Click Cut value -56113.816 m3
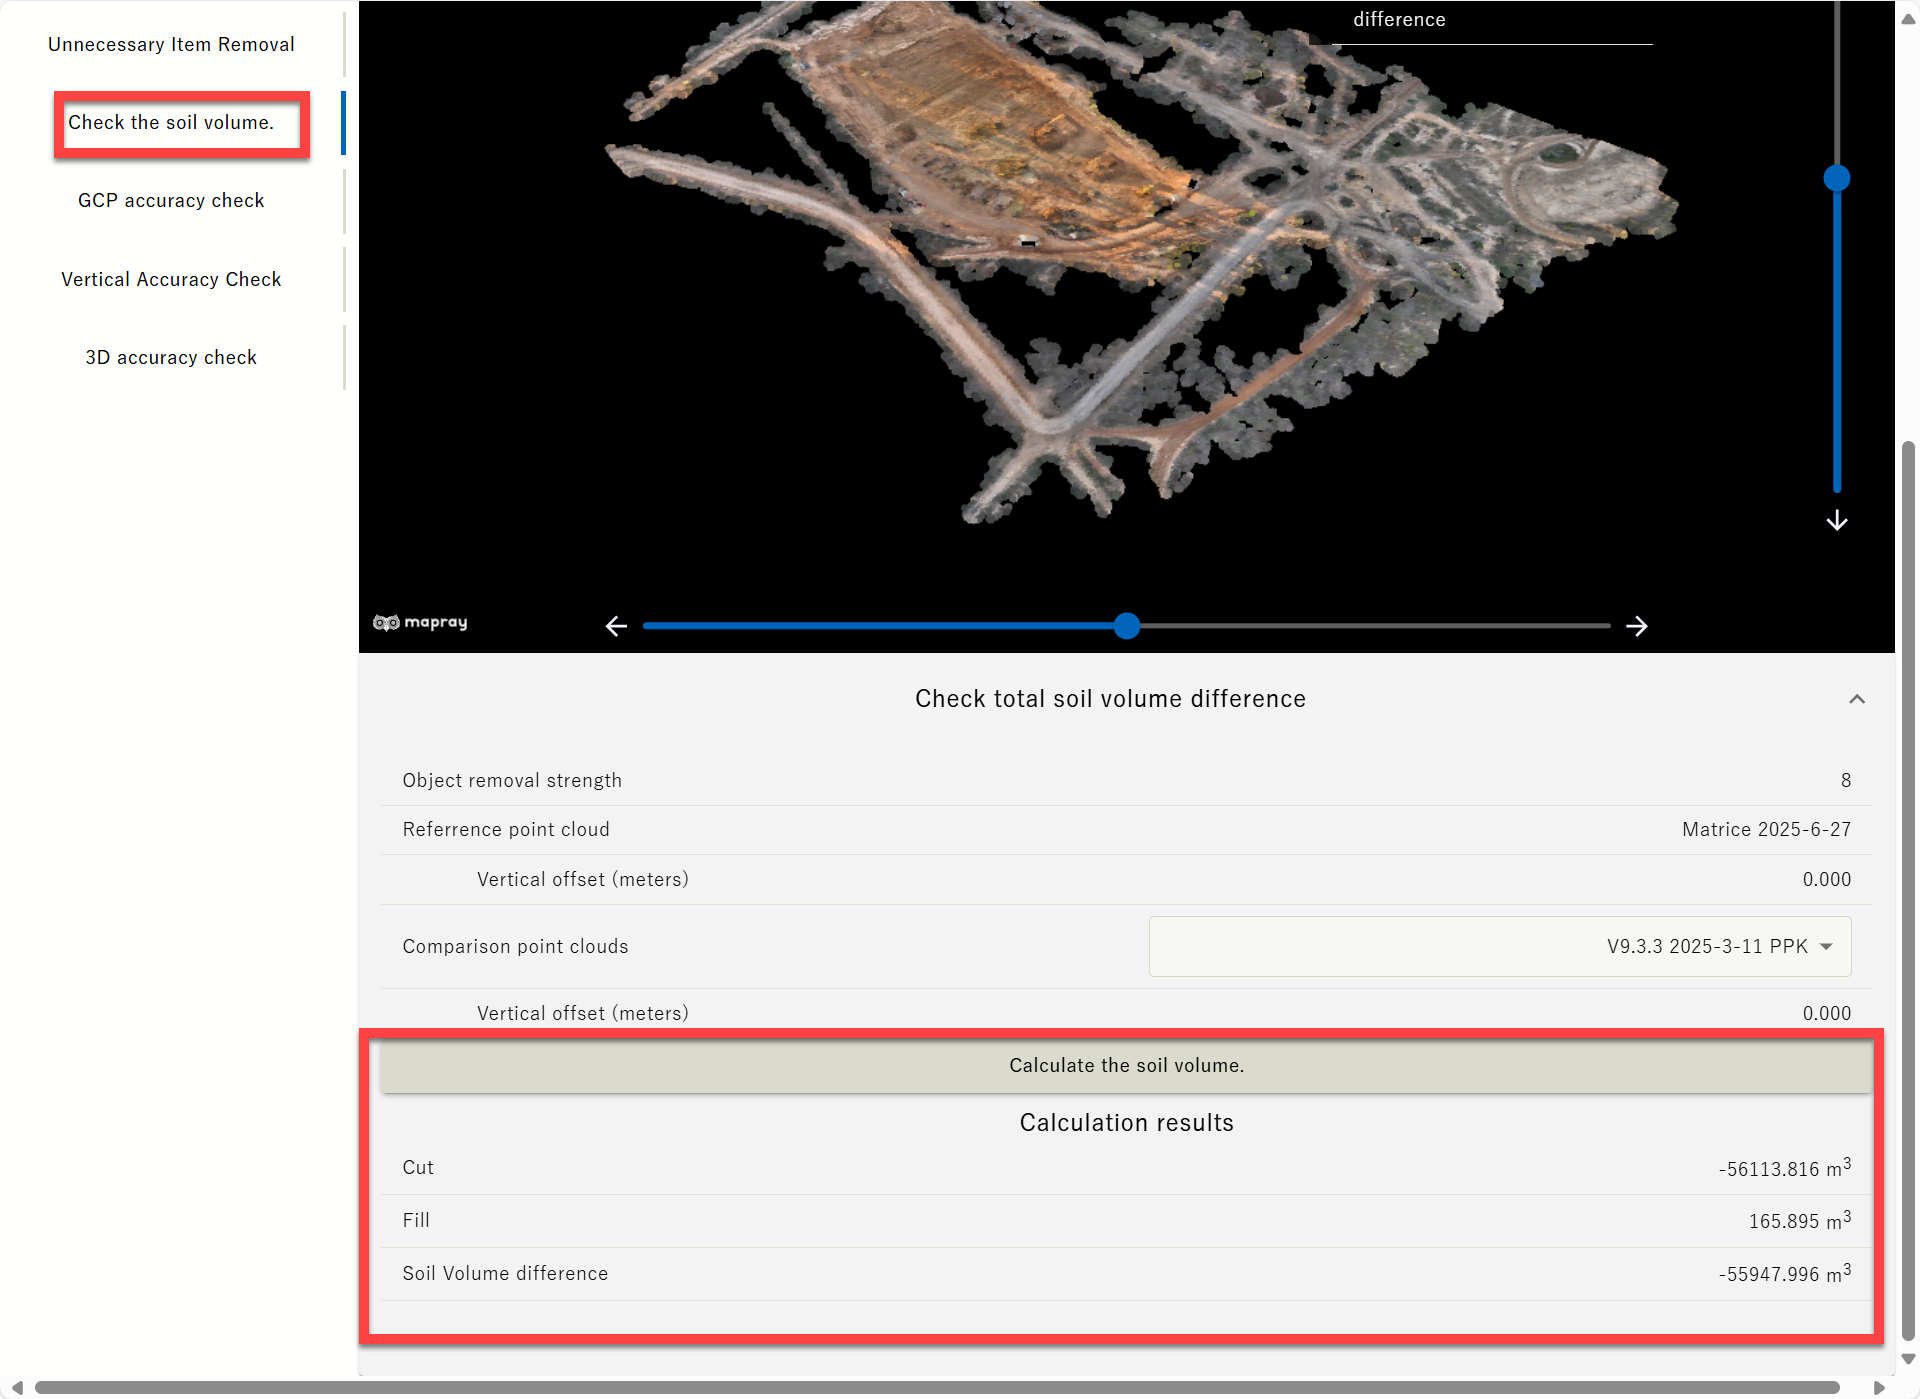The width and height of the screenshot is (1920, 1399). [x=1785, y=1168]
